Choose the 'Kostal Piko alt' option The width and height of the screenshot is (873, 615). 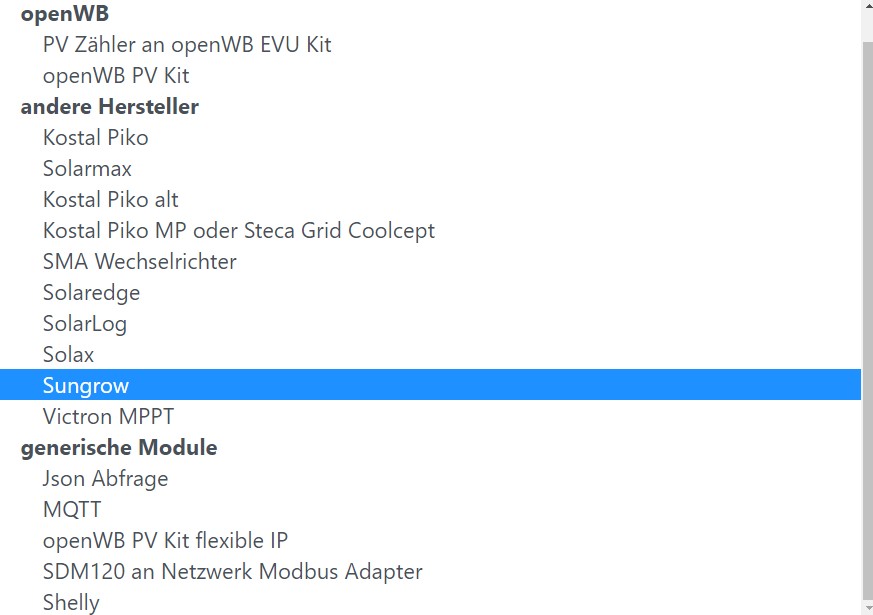[x=111, y=200]
